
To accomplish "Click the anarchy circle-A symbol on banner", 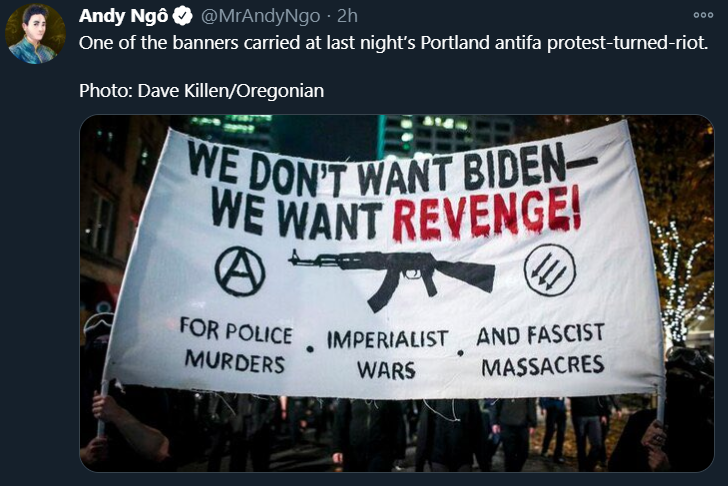I will (x=240, y=271).
